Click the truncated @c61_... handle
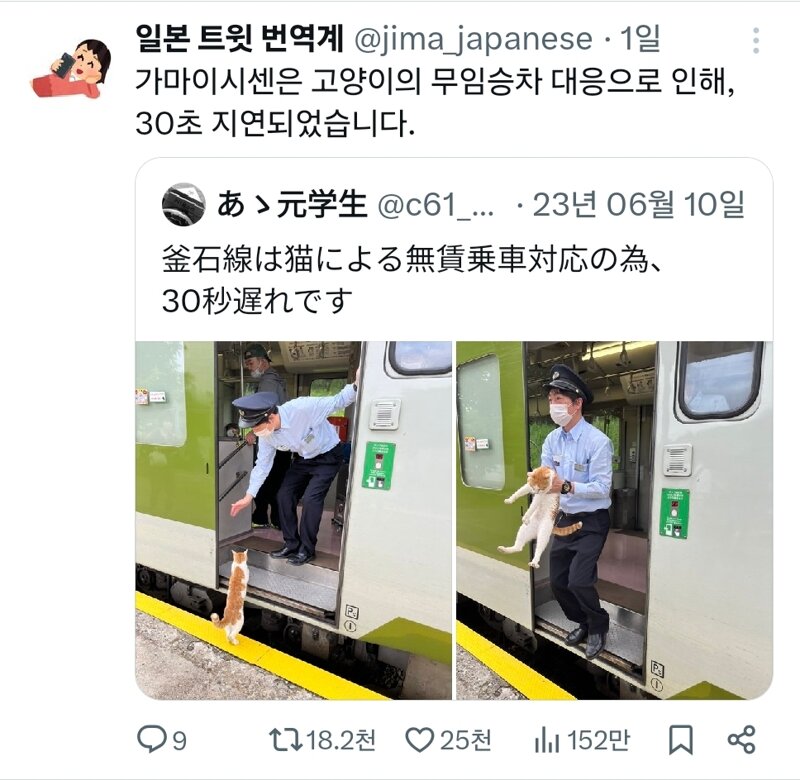 click(x=436, y=205)
